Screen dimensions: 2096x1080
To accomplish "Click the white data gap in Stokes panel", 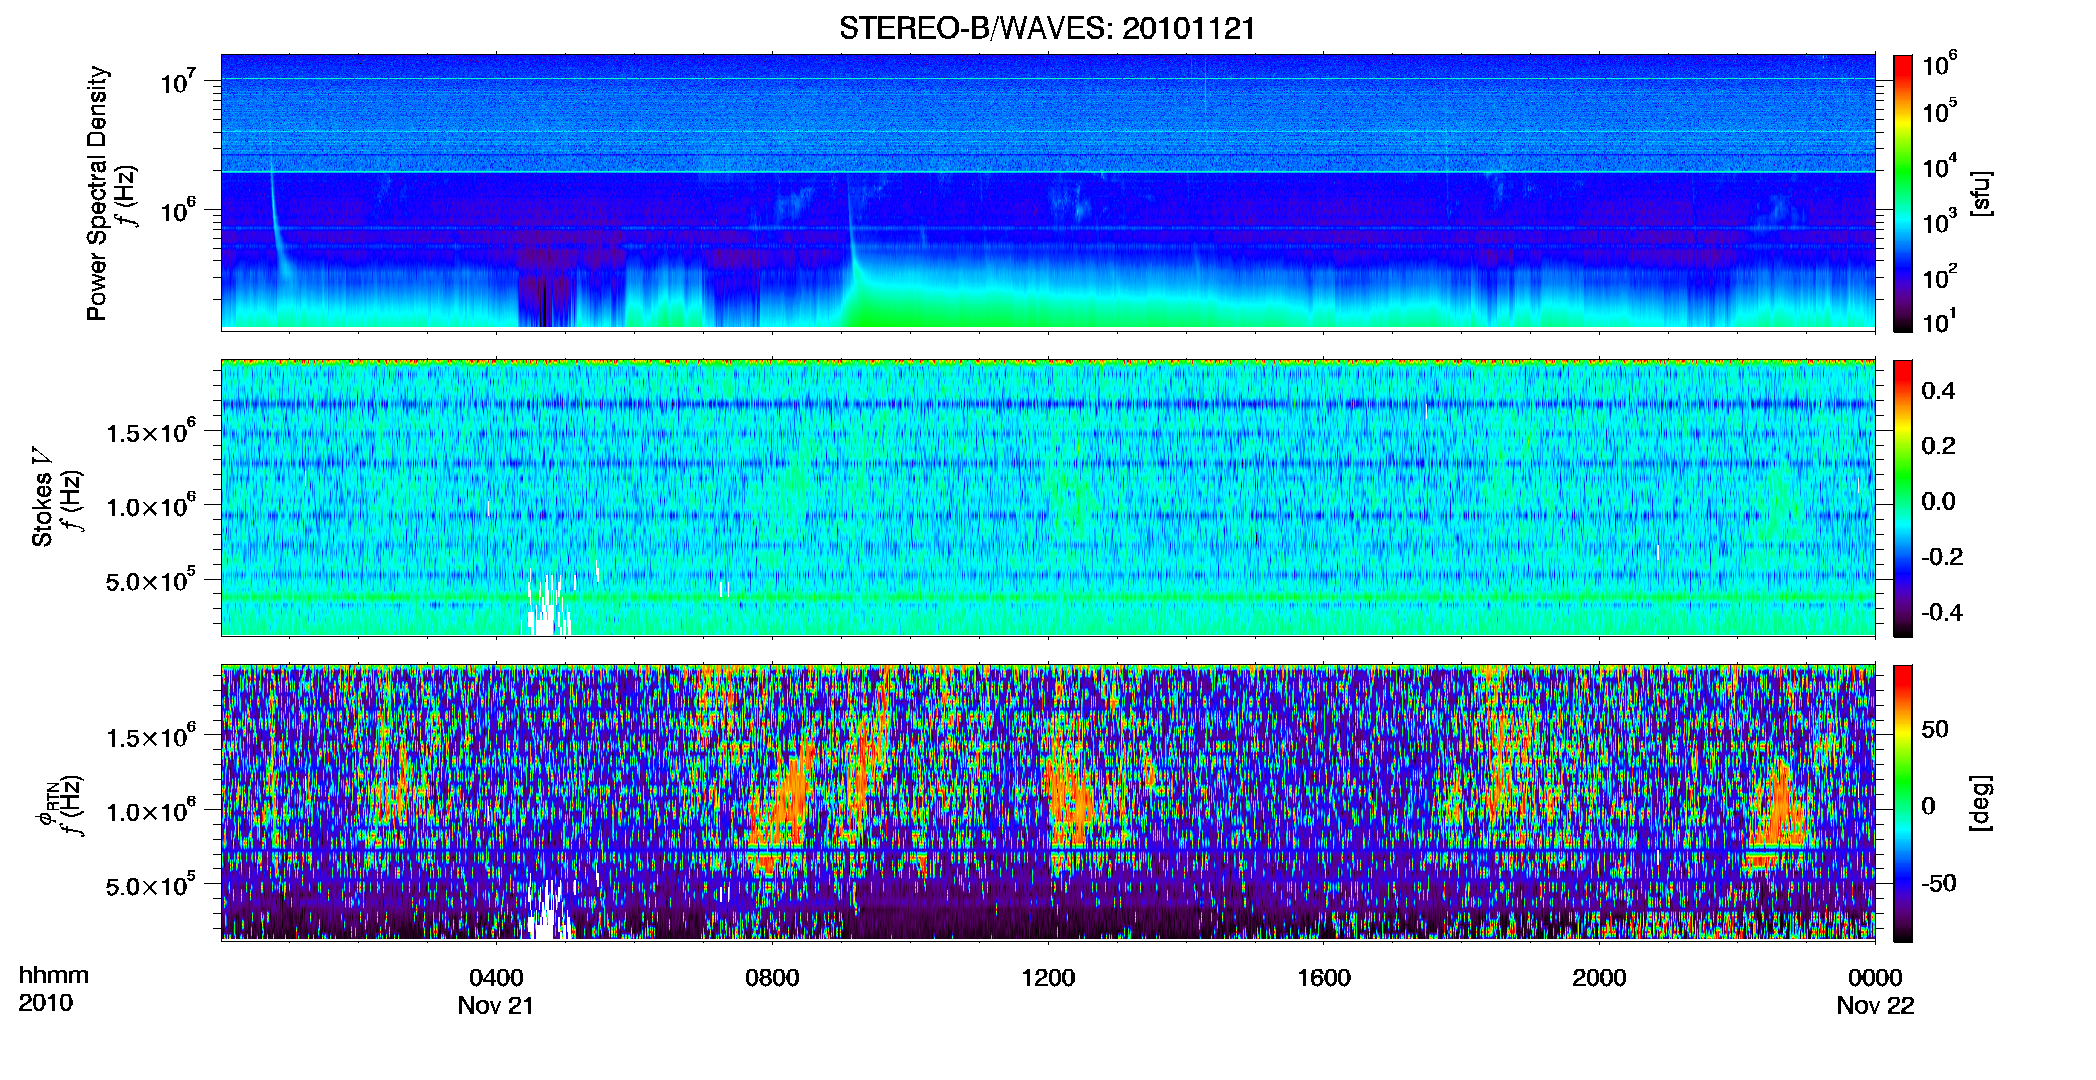I will pos(545,605).
